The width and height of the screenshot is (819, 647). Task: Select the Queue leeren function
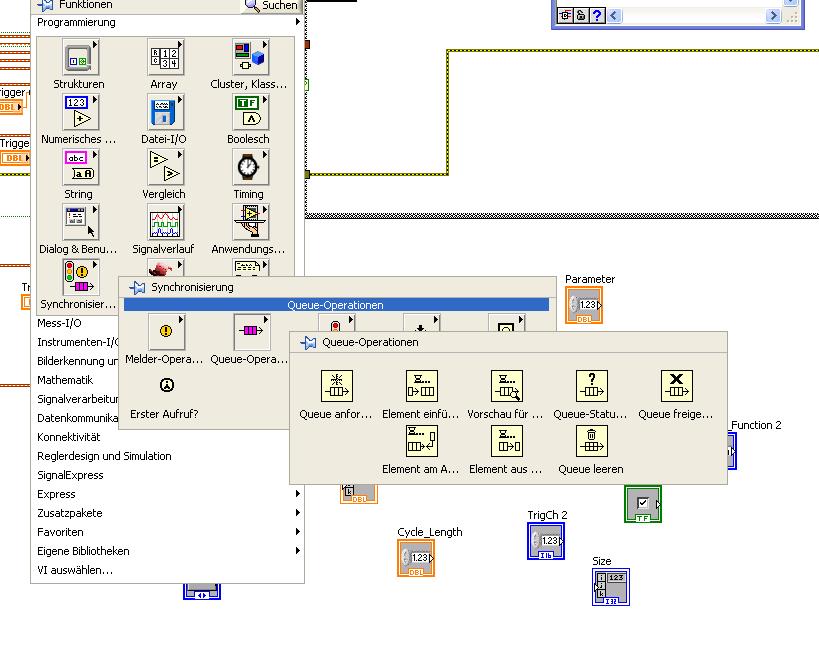pyautogui.click(x=592, y=441)
